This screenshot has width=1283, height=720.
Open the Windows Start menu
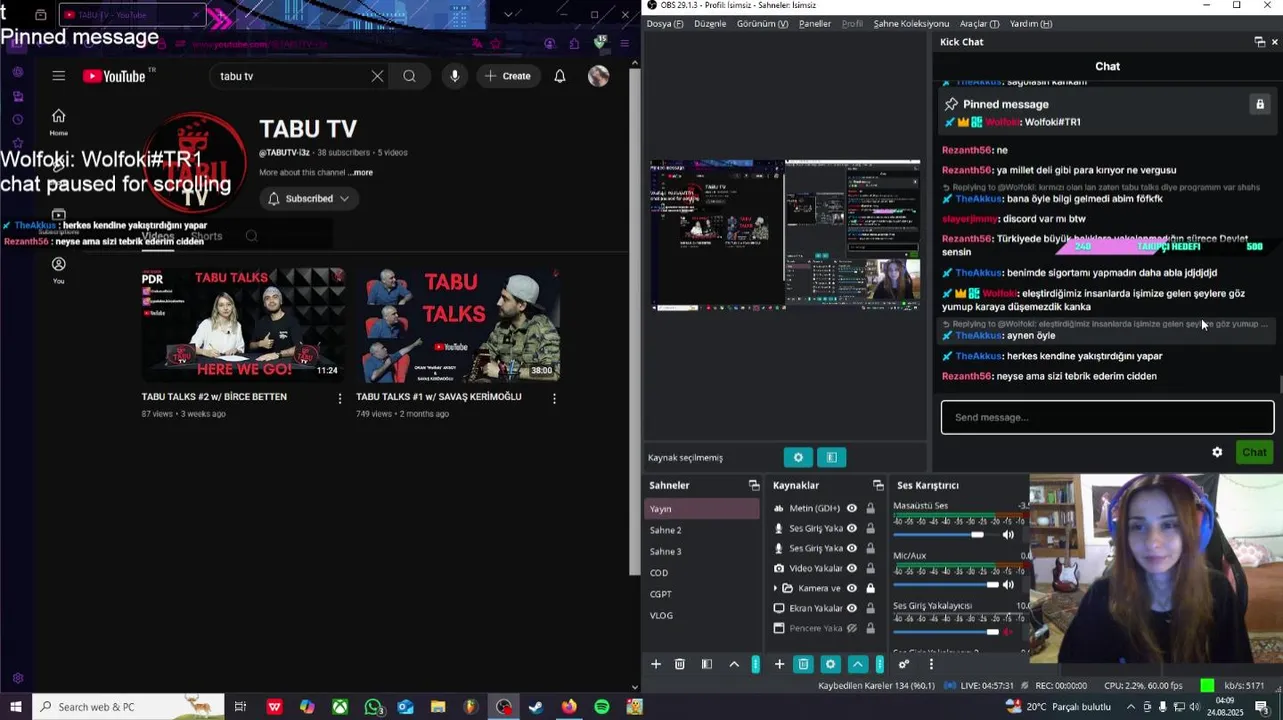[x=16, y=707]
